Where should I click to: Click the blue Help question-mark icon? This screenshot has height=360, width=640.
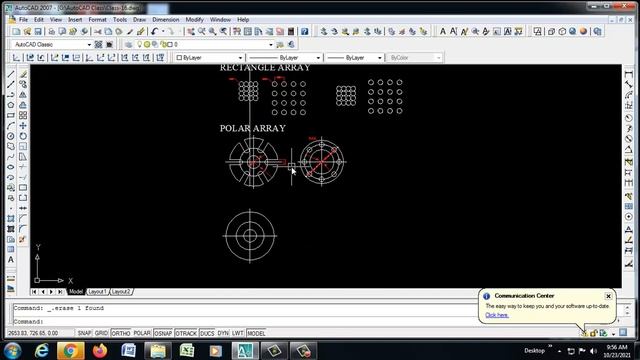click(304, 31)
